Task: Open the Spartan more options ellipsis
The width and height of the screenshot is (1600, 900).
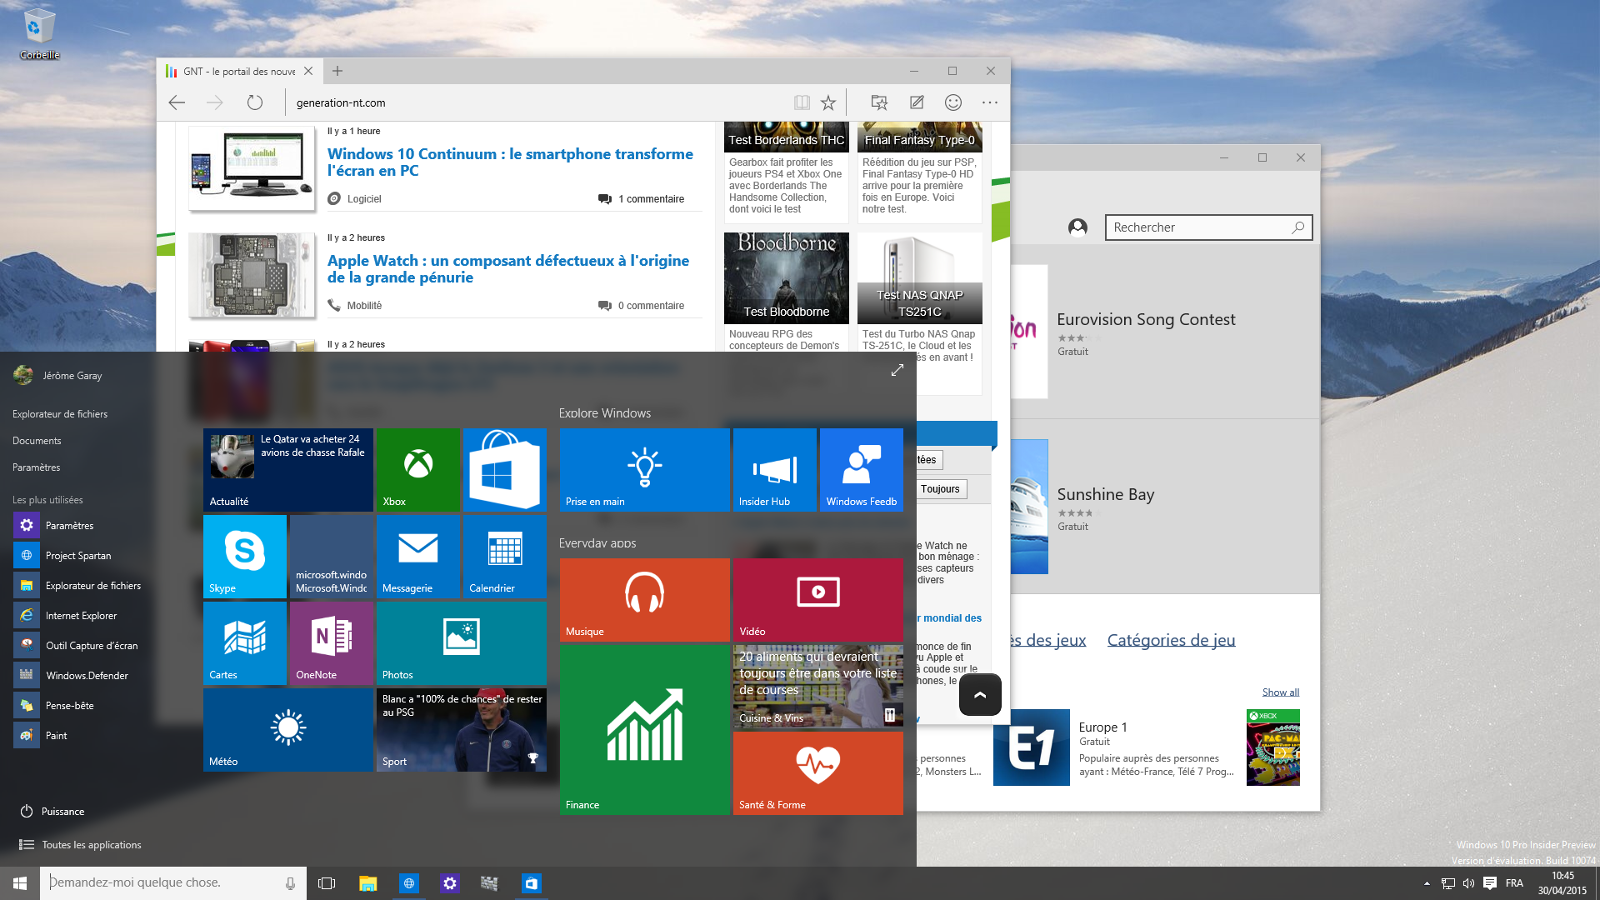Action: point(990,102)
